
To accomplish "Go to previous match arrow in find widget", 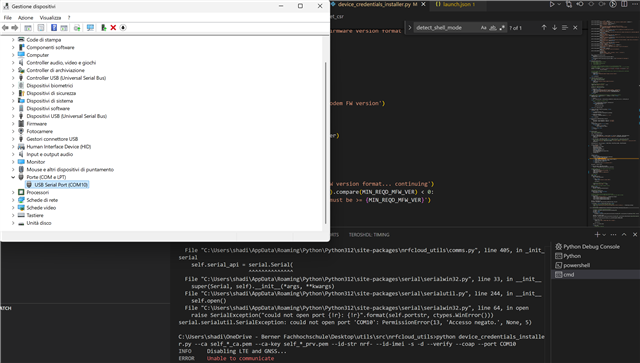I will pyautogui.click(x=544, y=28).
